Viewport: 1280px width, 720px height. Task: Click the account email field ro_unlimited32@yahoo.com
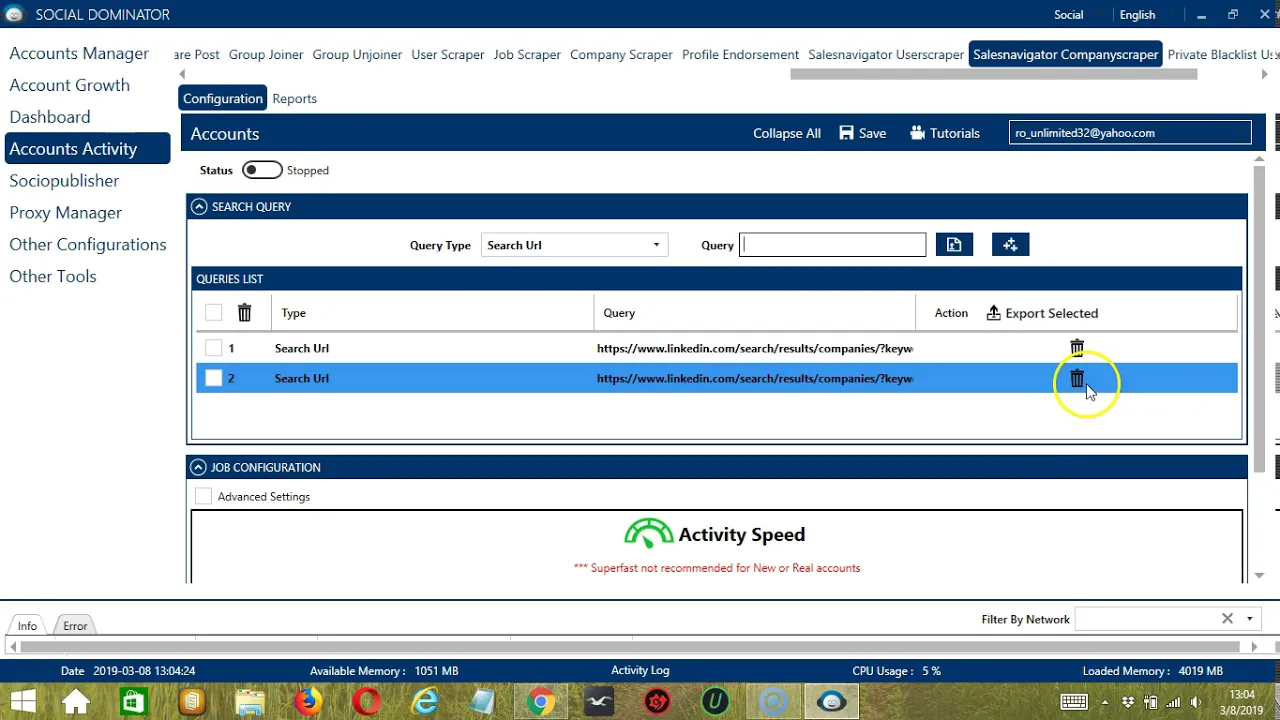point(1130,133)
